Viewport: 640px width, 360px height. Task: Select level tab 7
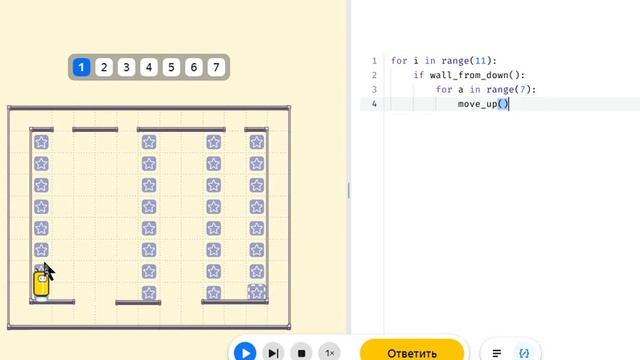(x=216, y=67)
